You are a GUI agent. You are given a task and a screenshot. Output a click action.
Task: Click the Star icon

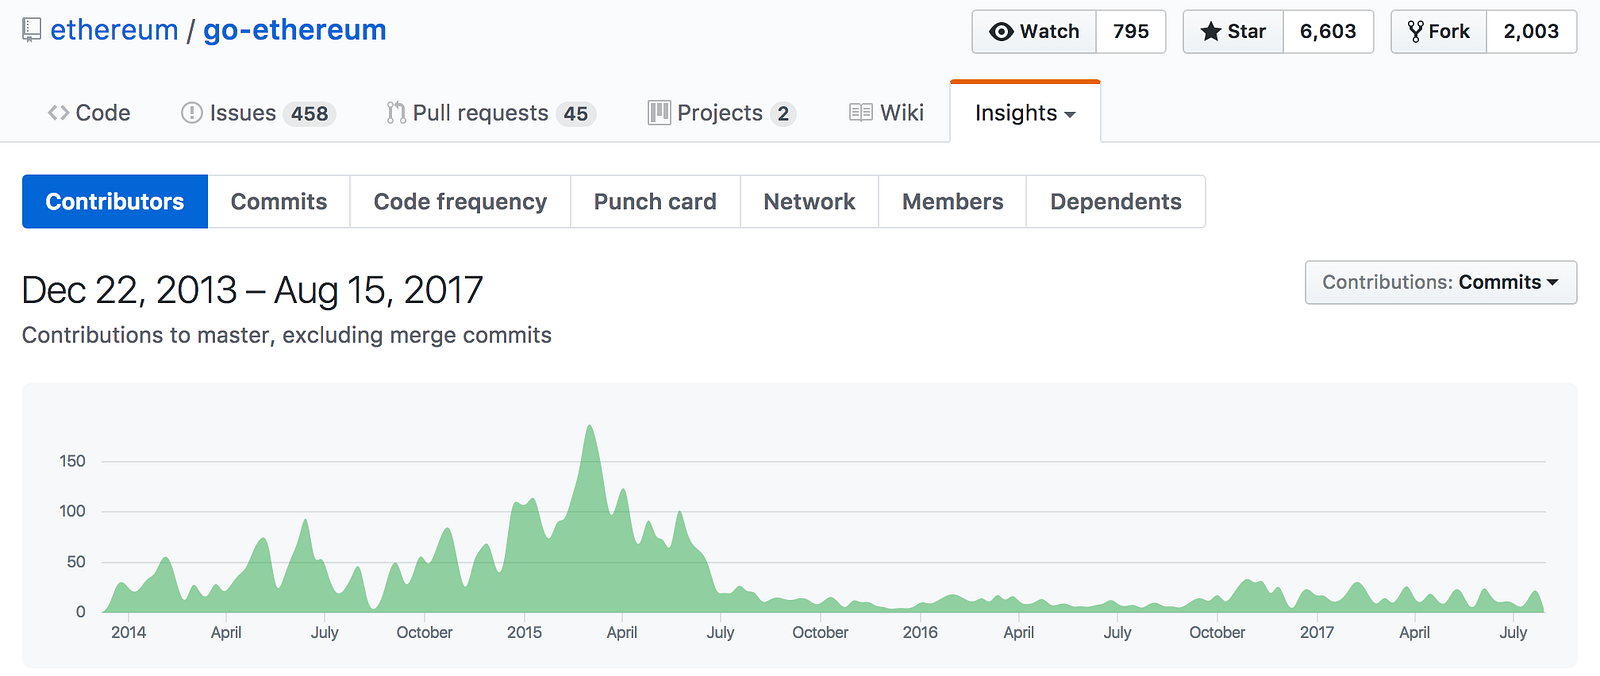pos(1211,32)
